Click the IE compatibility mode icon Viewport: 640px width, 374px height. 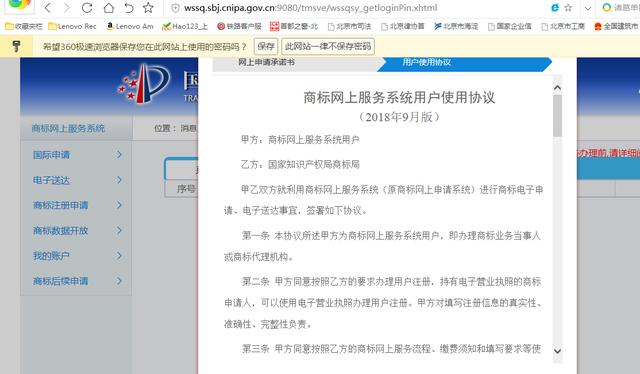[555, 7]
